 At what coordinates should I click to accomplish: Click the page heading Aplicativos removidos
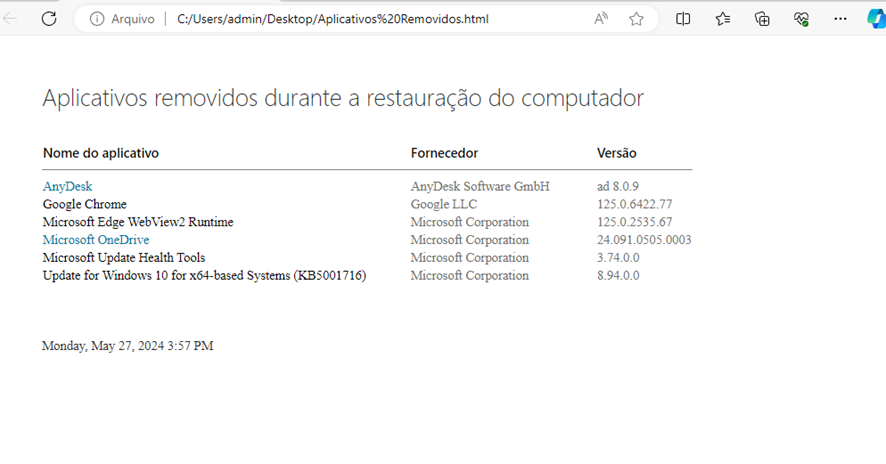tap(343, 98)
